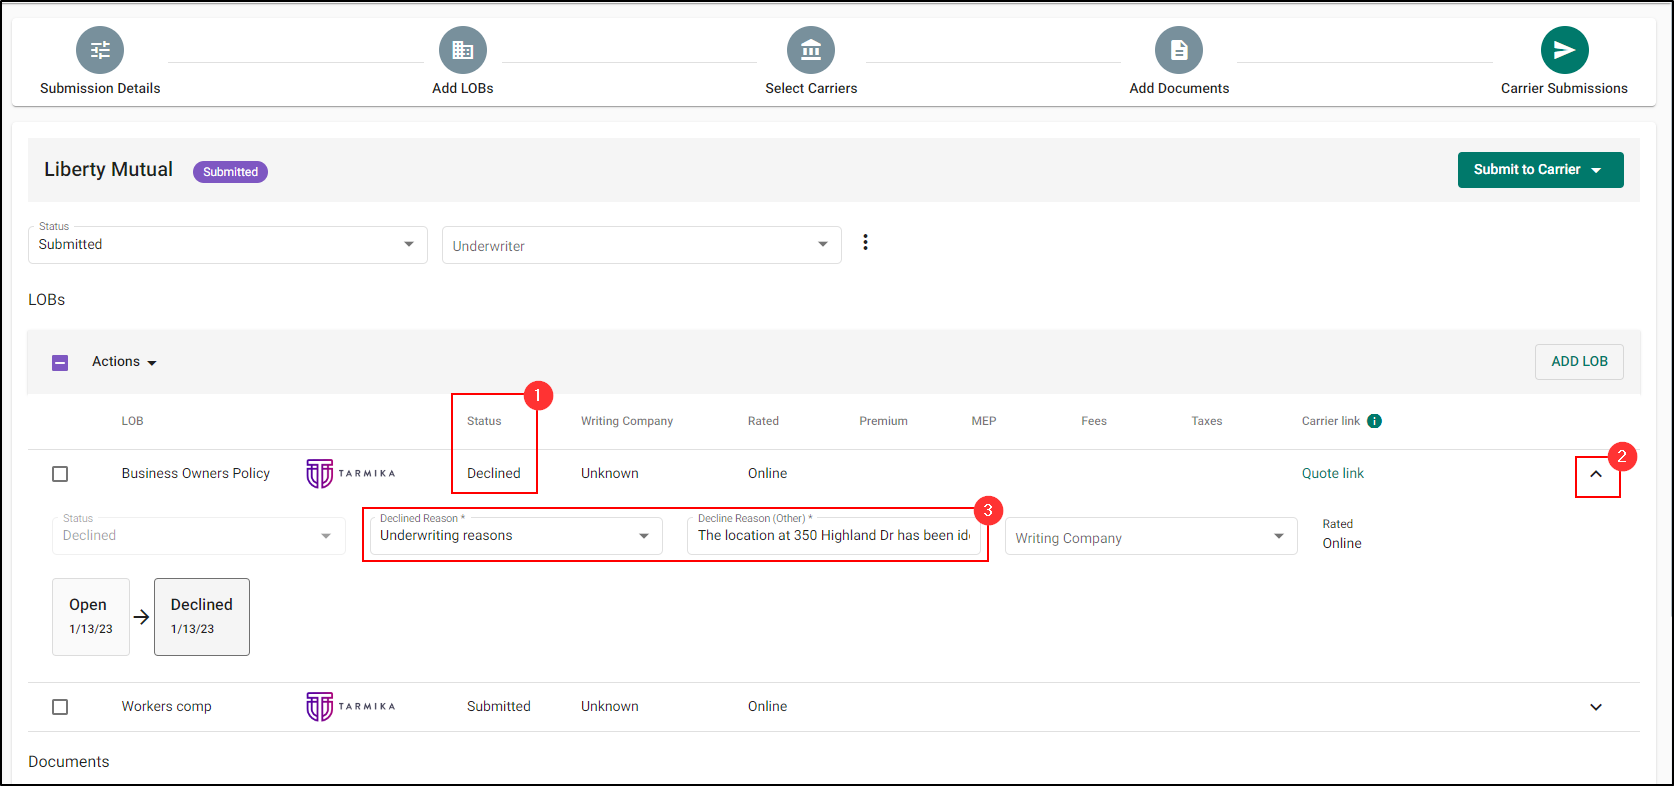The height and width of the screenshot is (786, 1674).
Task: Click the Writing Company column header
Action: 627,421
